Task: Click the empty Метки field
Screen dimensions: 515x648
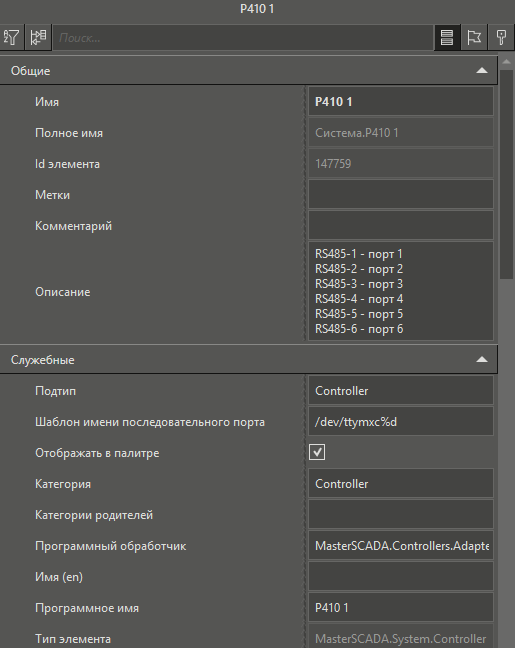Action: tap(401, 194)
